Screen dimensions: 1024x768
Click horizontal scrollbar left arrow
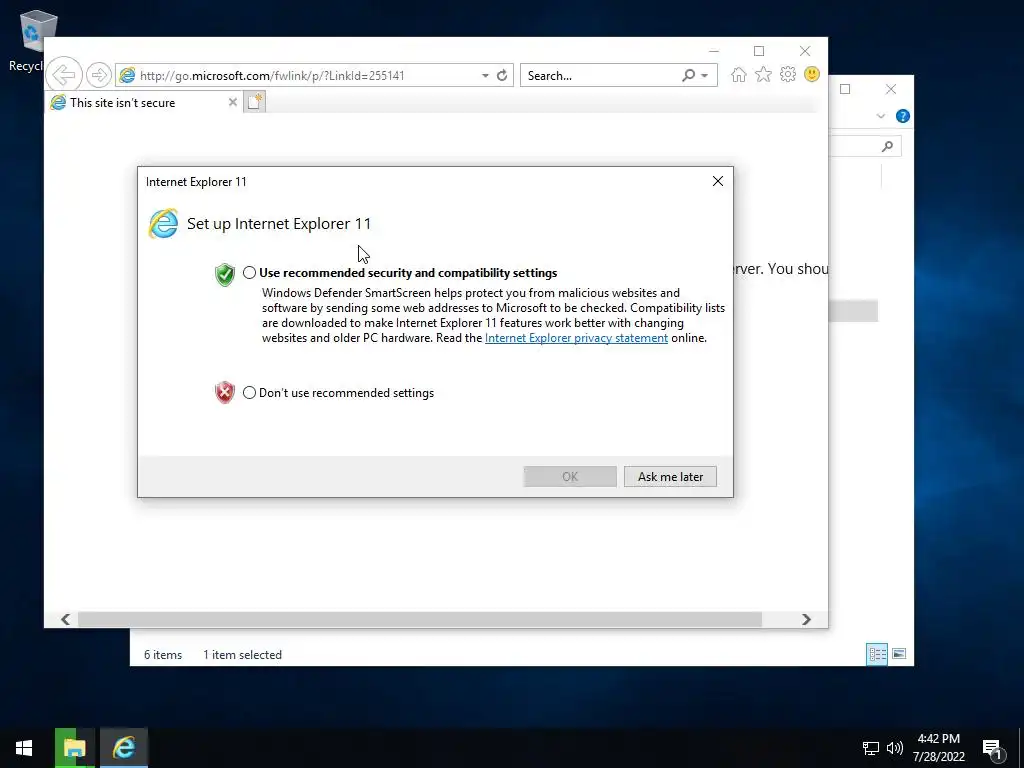click(65, 619)
